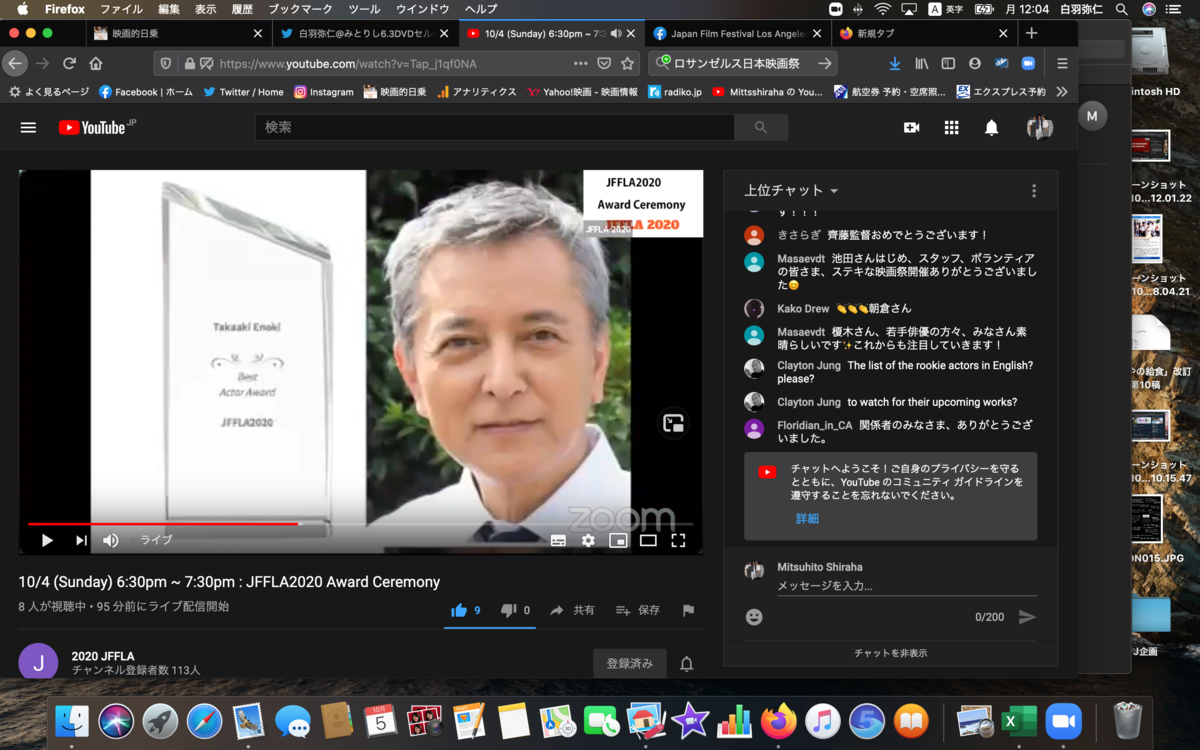
Task: Switch to the 映画的日乗 browser tab
Action: [177, 33]
